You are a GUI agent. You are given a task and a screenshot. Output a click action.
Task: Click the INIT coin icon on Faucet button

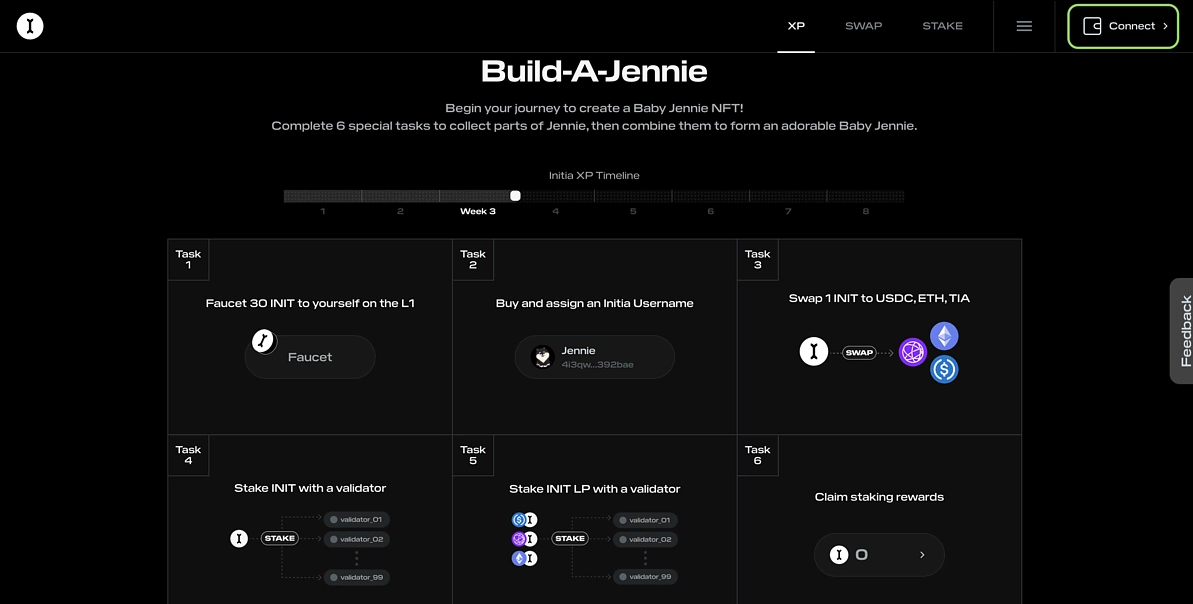(x=264, y=342)
